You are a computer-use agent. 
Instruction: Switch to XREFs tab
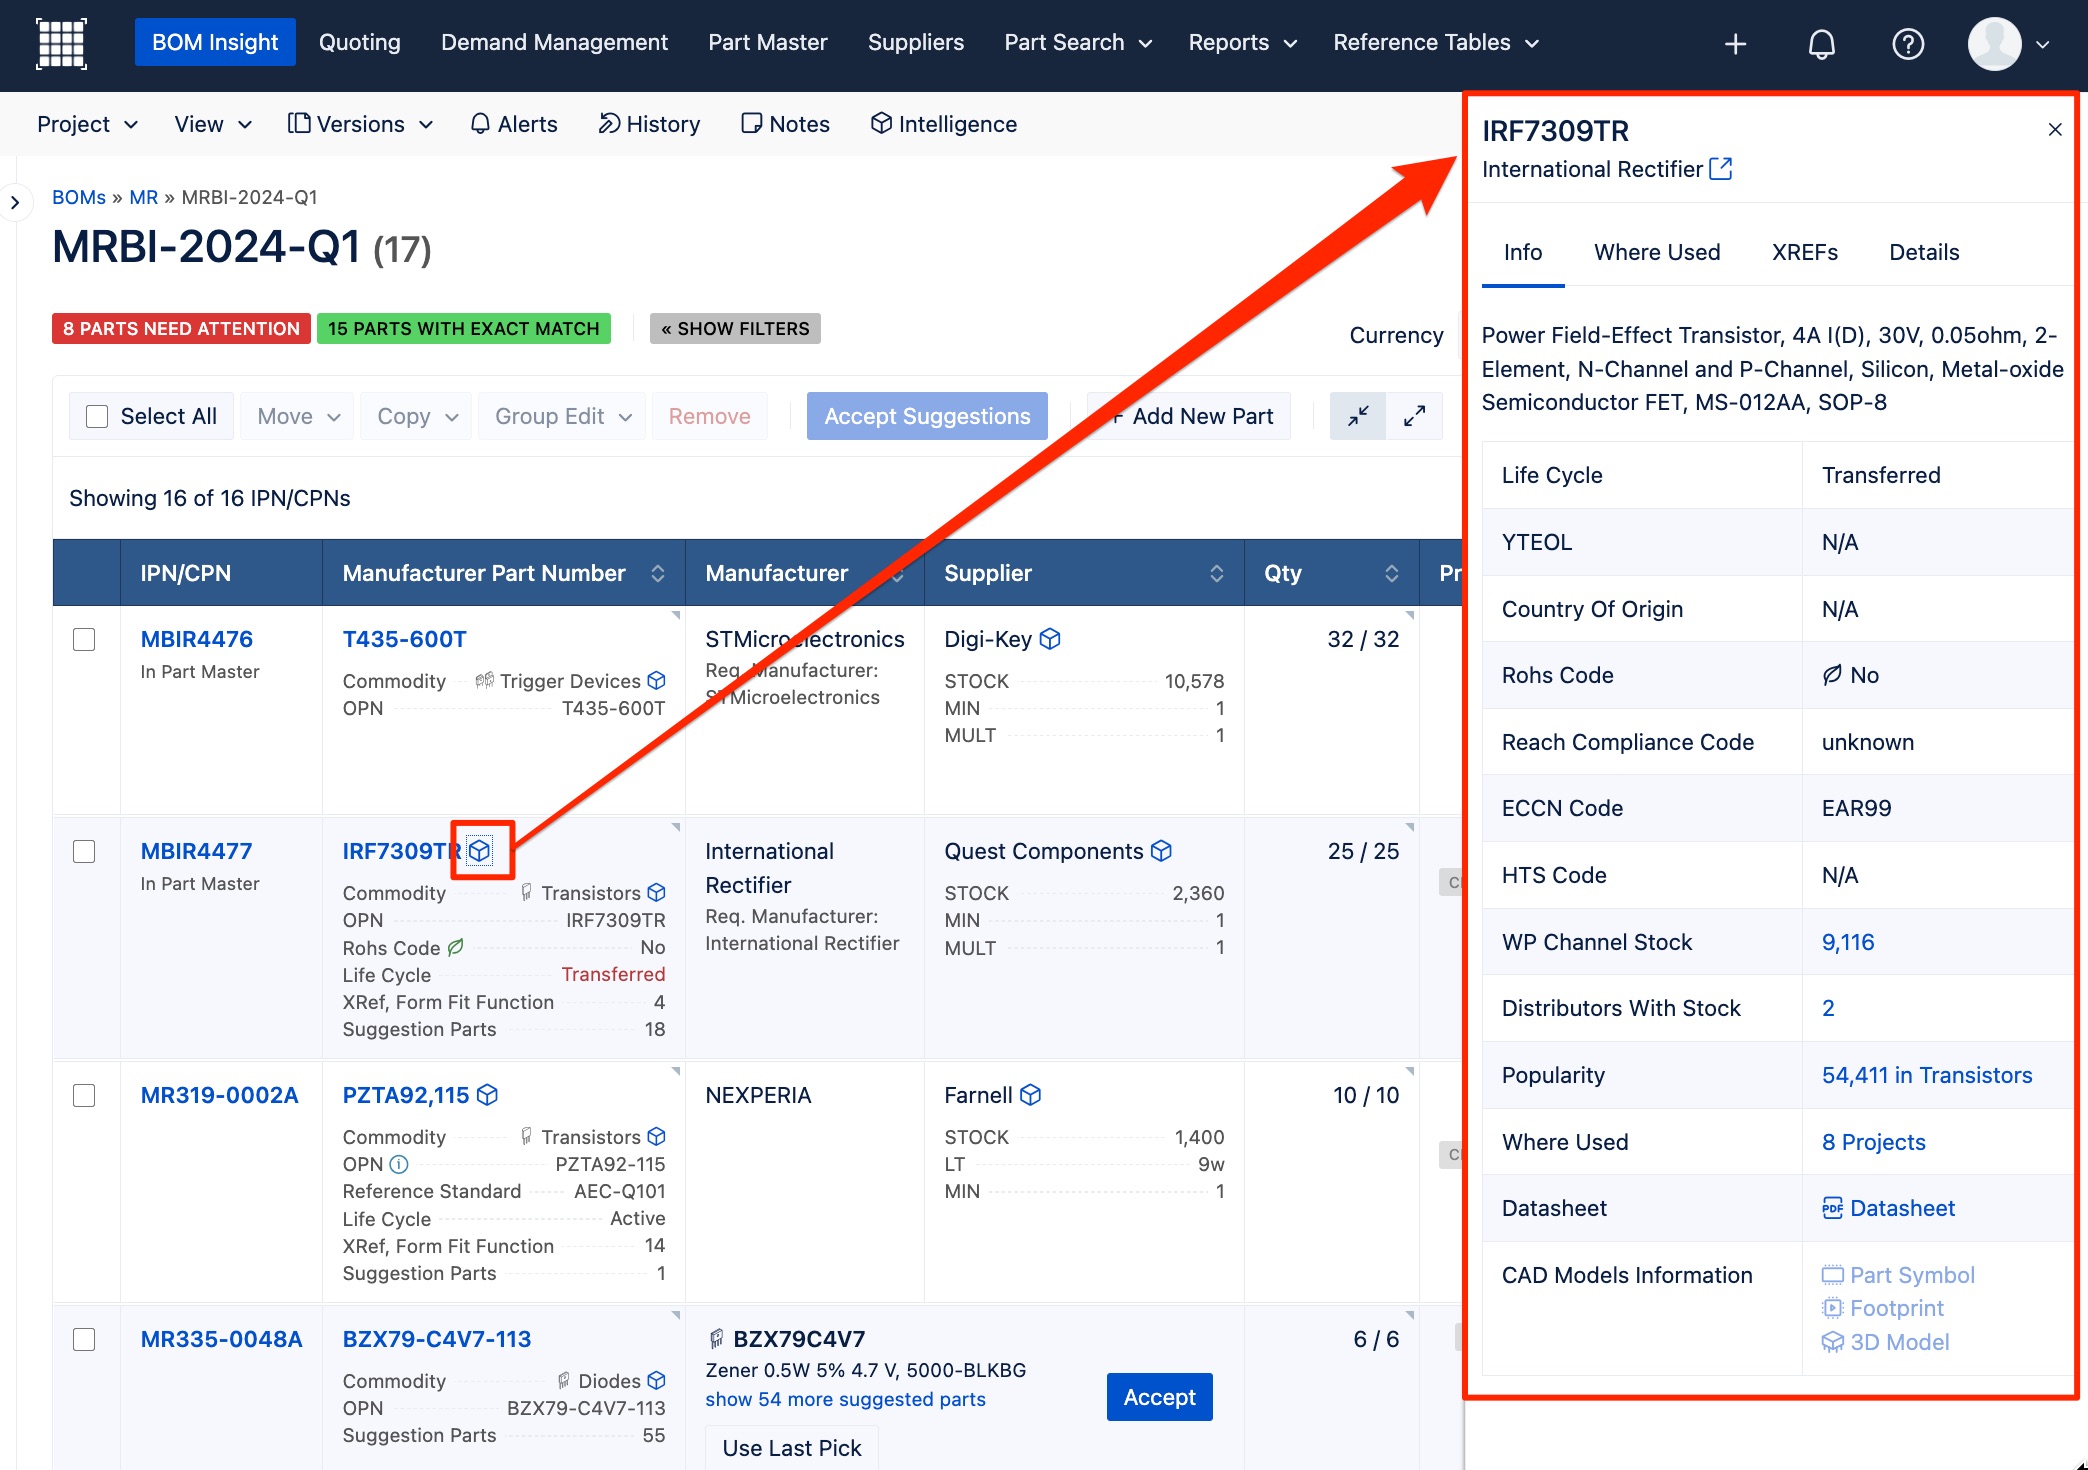coord(1804,252)
